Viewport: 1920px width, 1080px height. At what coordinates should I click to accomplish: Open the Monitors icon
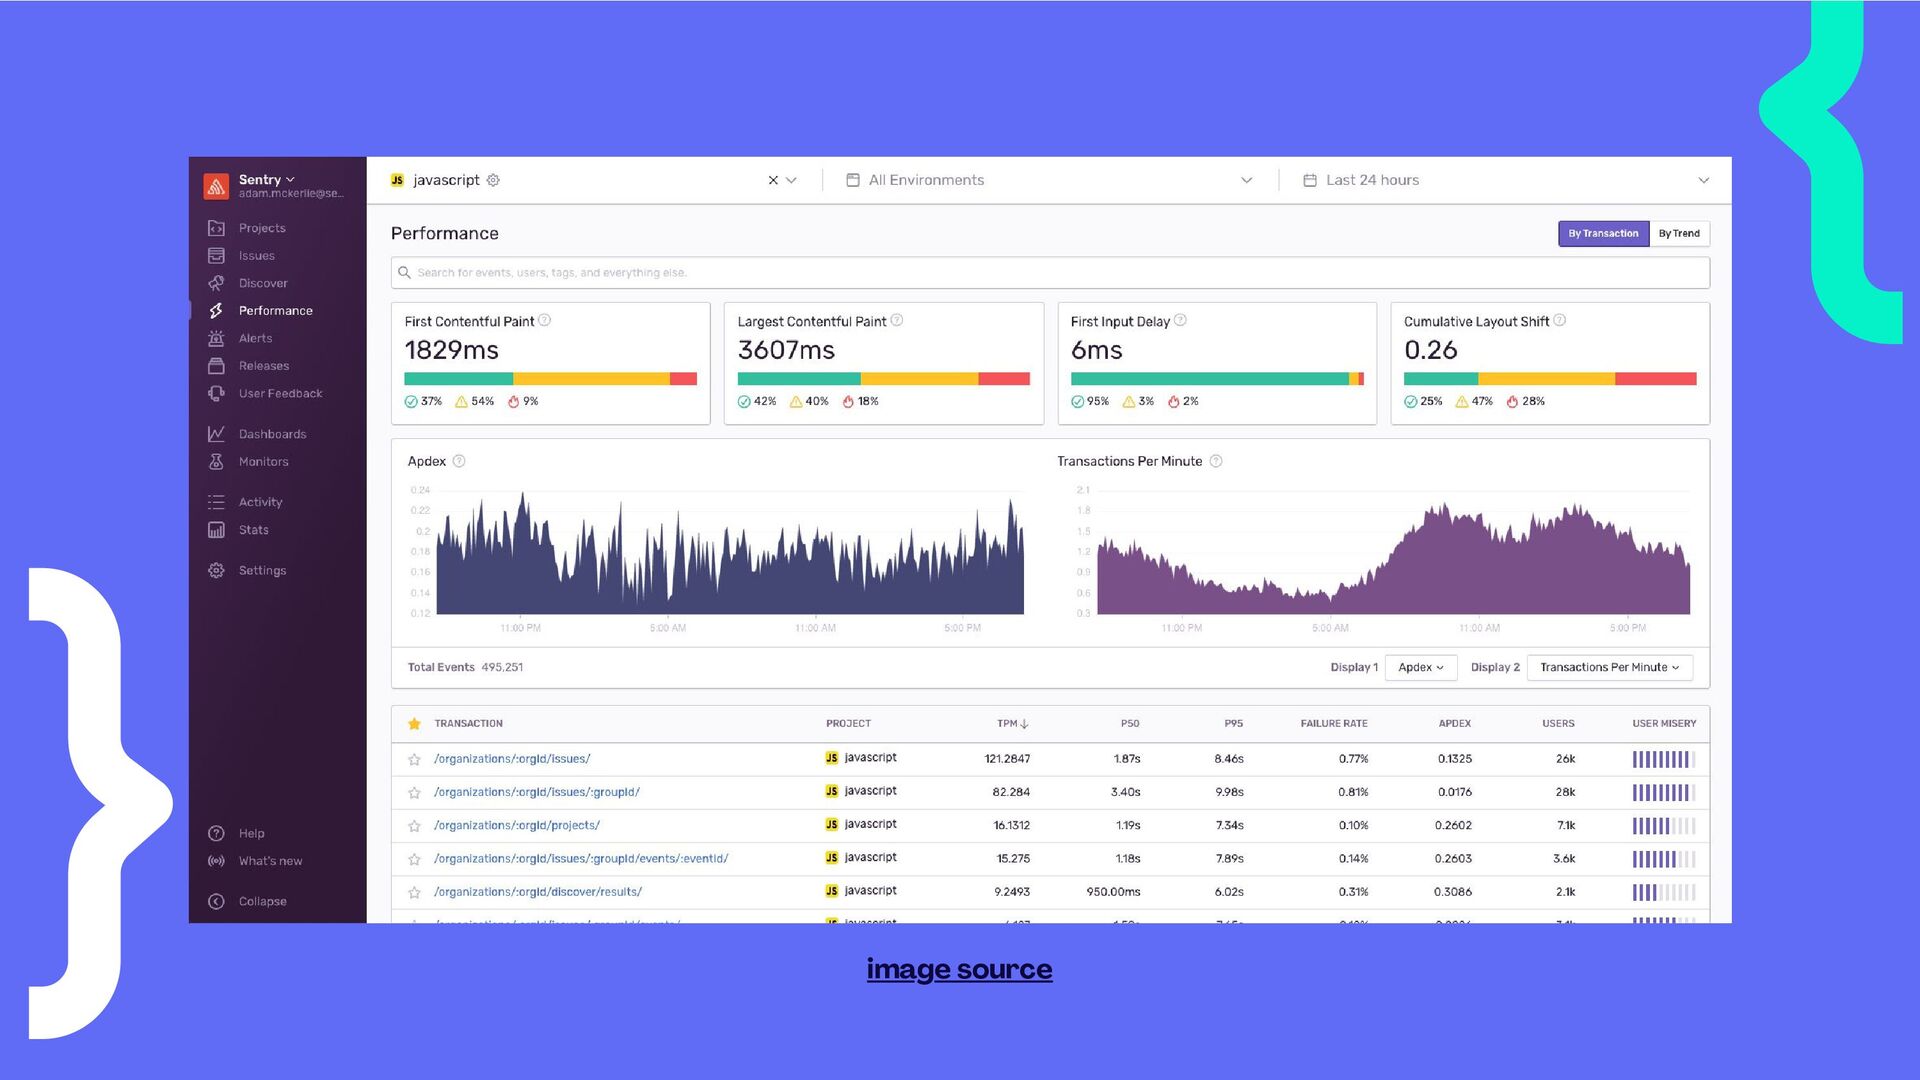click(216, 462)
